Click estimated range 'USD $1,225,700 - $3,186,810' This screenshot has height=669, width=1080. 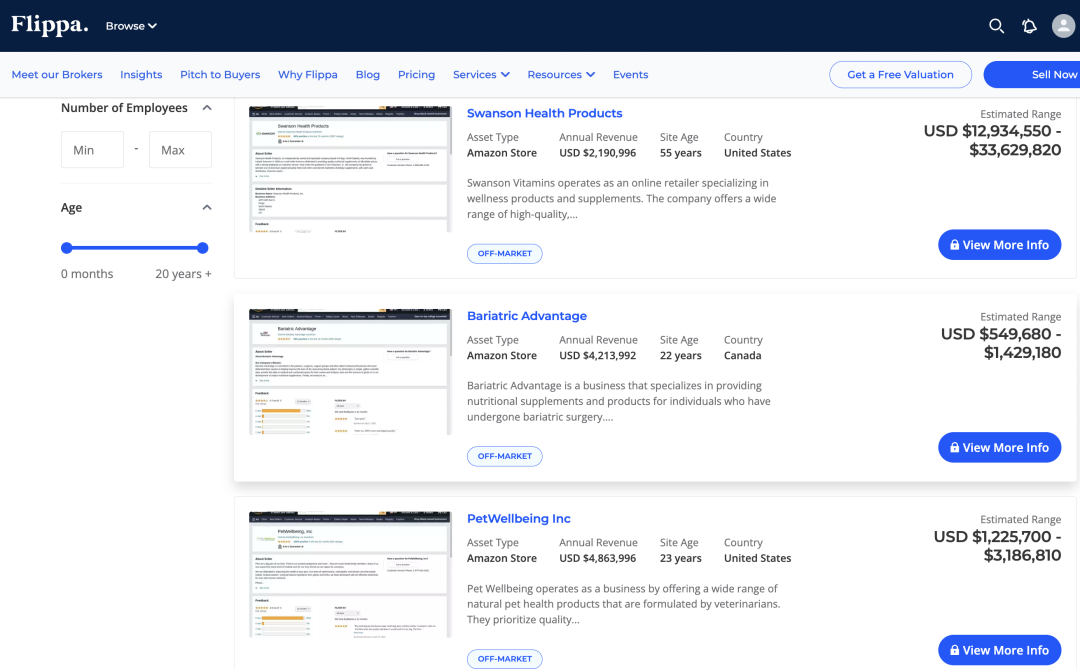997,546
